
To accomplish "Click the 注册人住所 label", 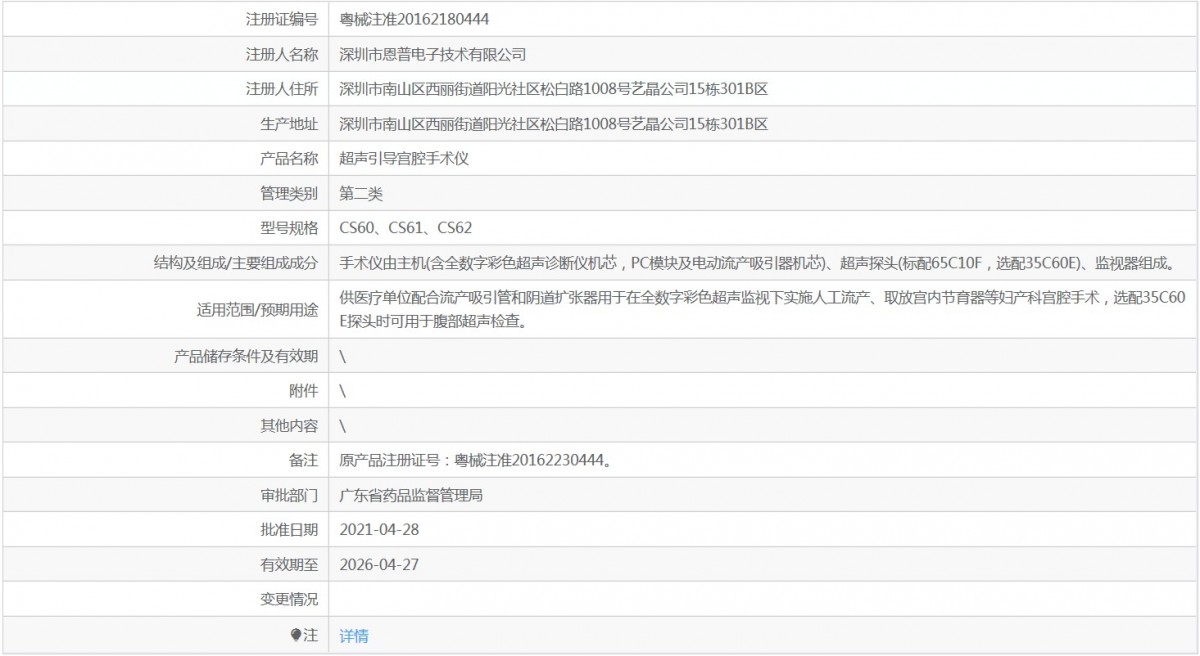I will [x=282, y=89].
